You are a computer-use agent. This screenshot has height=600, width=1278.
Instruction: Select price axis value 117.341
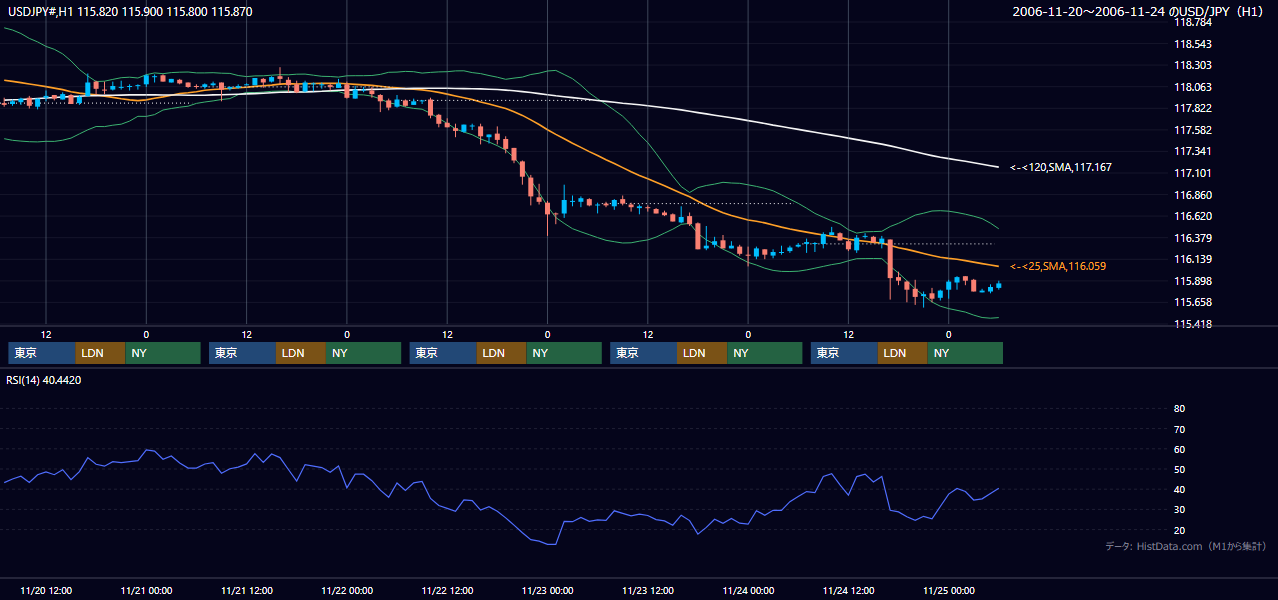pos(1193,151)
